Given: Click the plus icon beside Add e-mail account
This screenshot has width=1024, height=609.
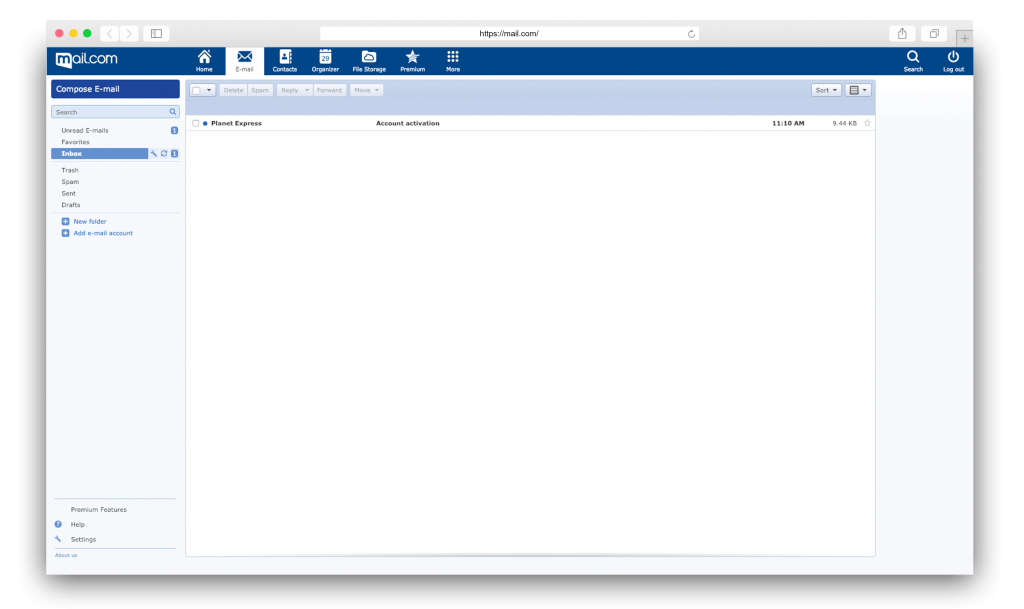Looking at the screenshot, I should (x=65, y=233).
